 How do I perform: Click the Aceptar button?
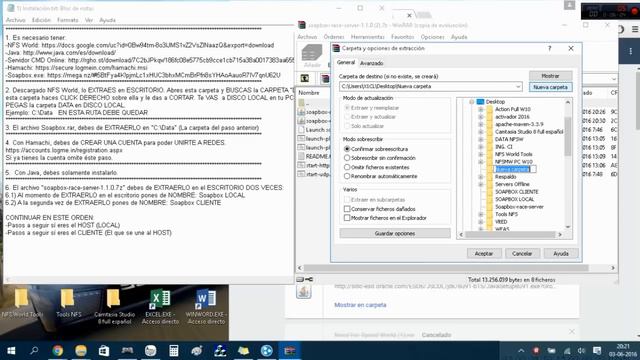coord(484,253)
